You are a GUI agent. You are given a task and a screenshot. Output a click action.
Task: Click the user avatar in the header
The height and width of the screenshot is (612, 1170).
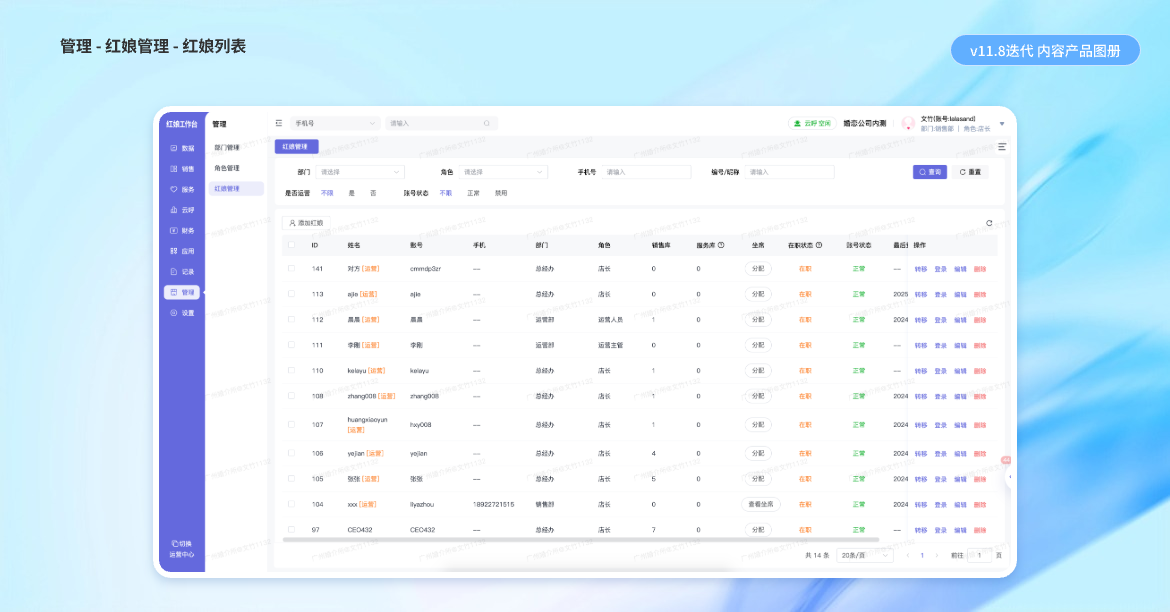[x=908, y=123]
